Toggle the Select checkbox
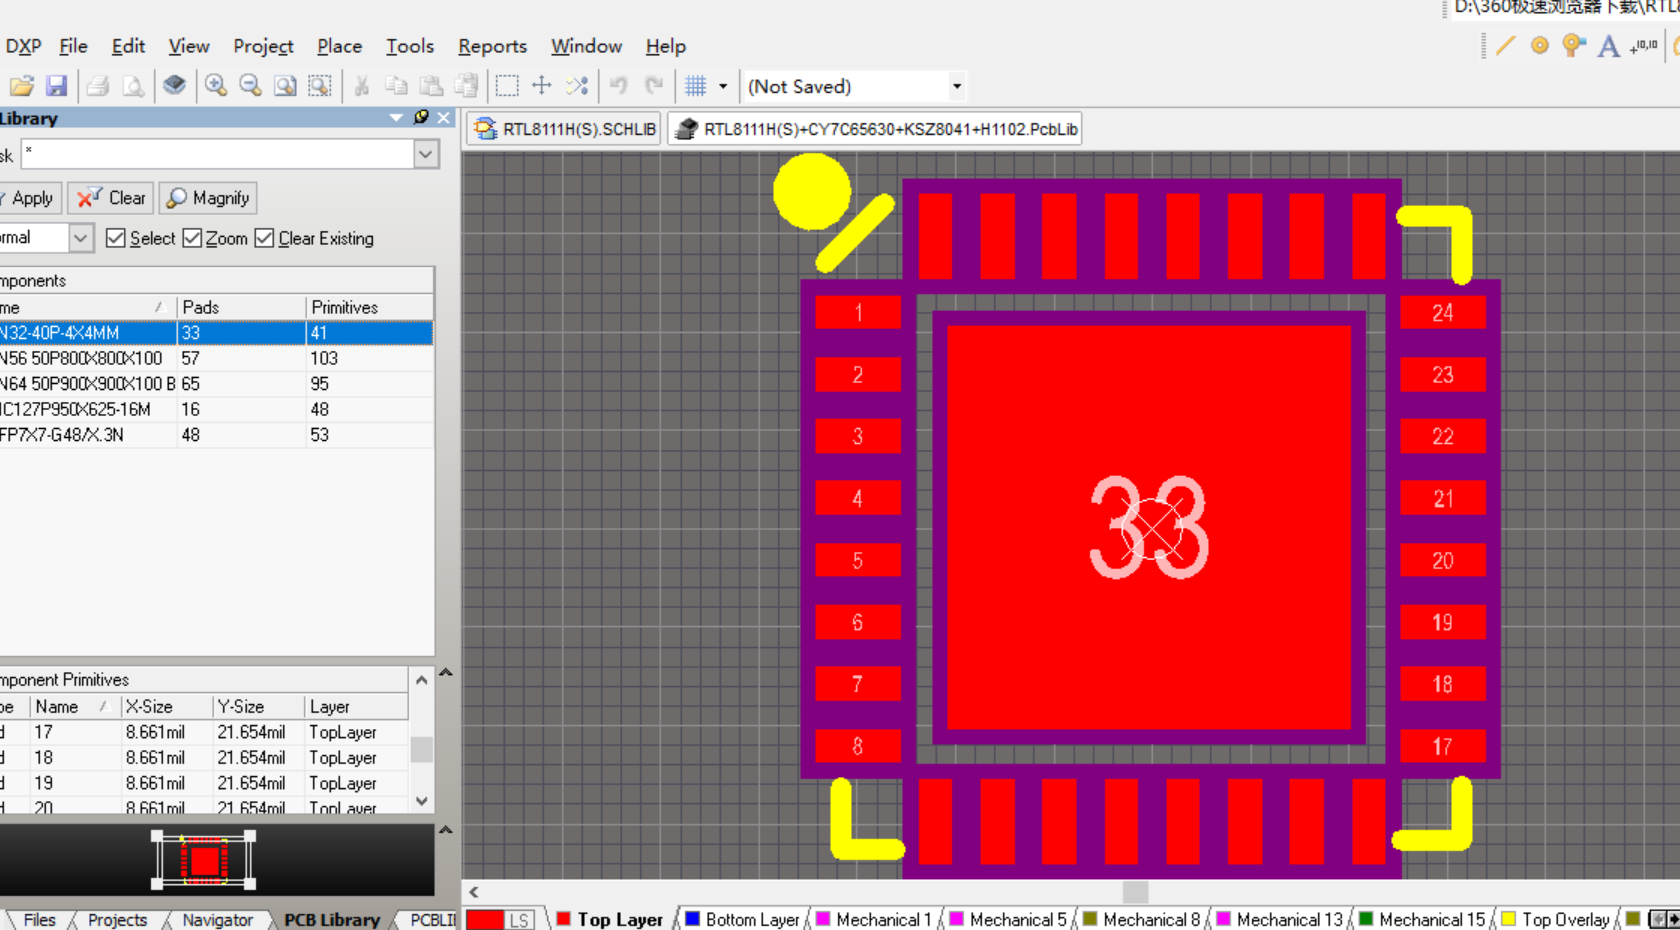This screenshot has height=930, width=1680. pyautogui.click(x=116, y=238)
